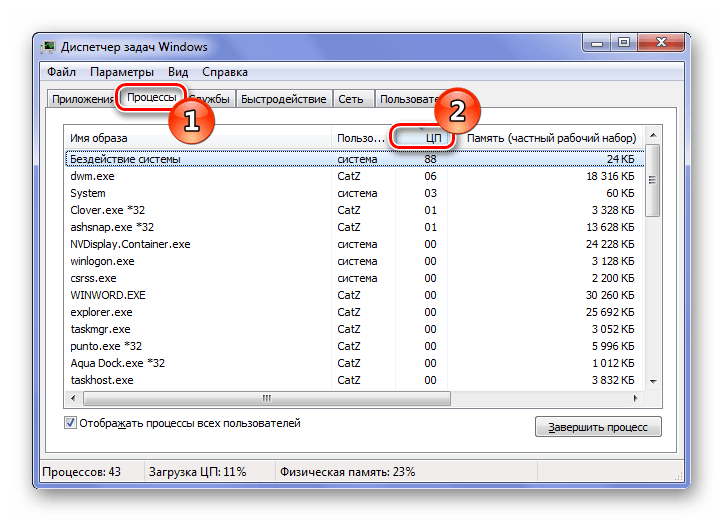
Task: Click the vertical scrollbar thumb
Action: pos(652,180)
